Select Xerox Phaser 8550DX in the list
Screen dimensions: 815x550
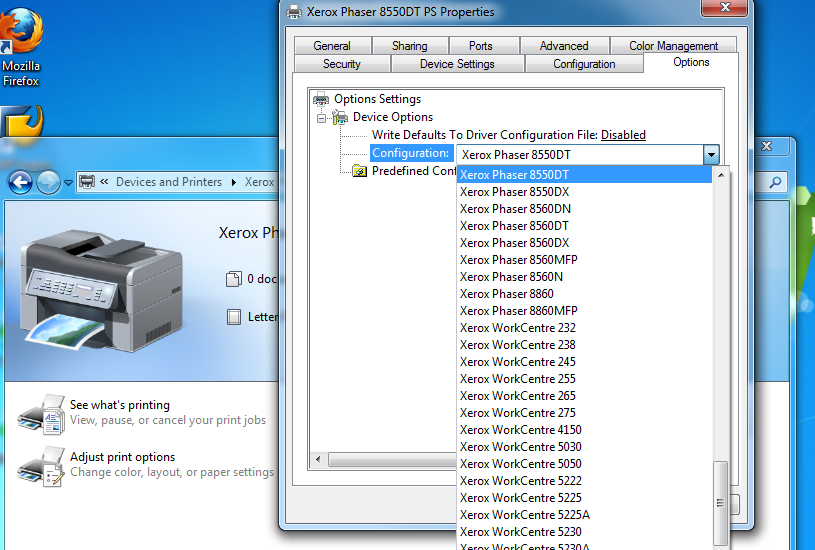(x=584, y=192)
